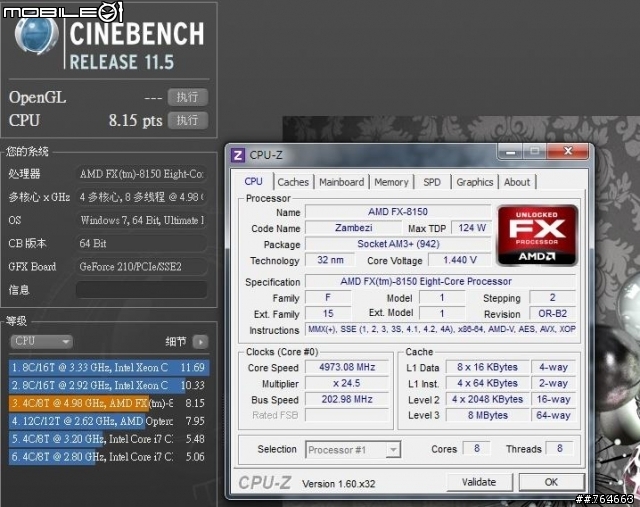The height and width of the screenshot is (507, 640).
Task: Select ranking row 4 AMD Opteron 7.95
Action: [109, 421]
